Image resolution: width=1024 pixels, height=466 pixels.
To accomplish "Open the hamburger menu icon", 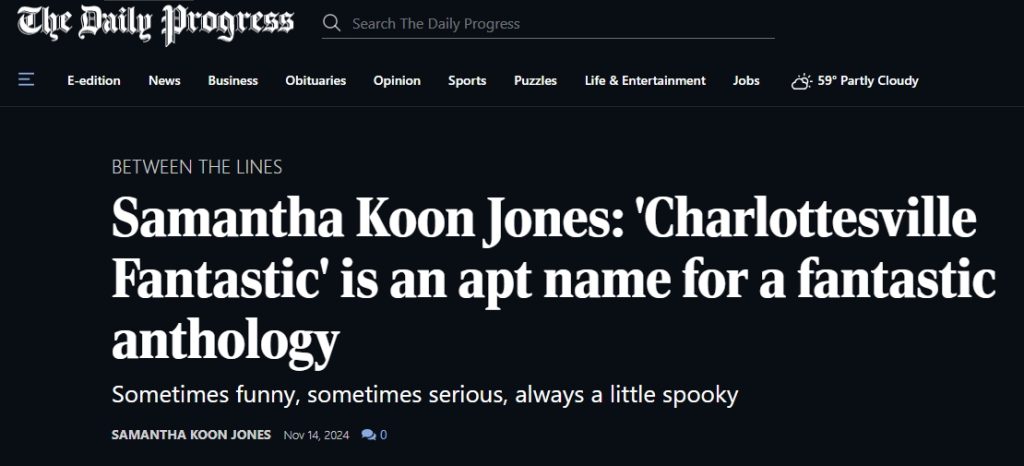I will 26,80.
